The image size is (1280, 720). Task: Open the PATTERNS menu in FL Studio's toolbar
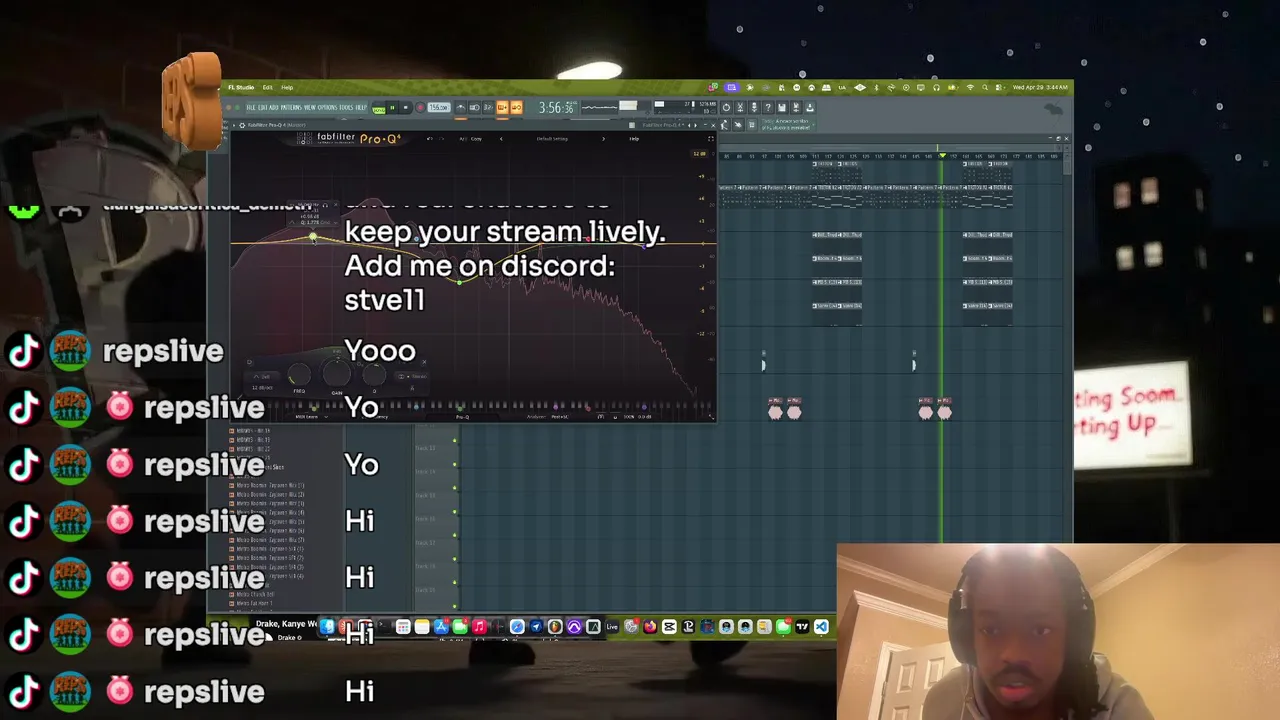pos(291,107)
